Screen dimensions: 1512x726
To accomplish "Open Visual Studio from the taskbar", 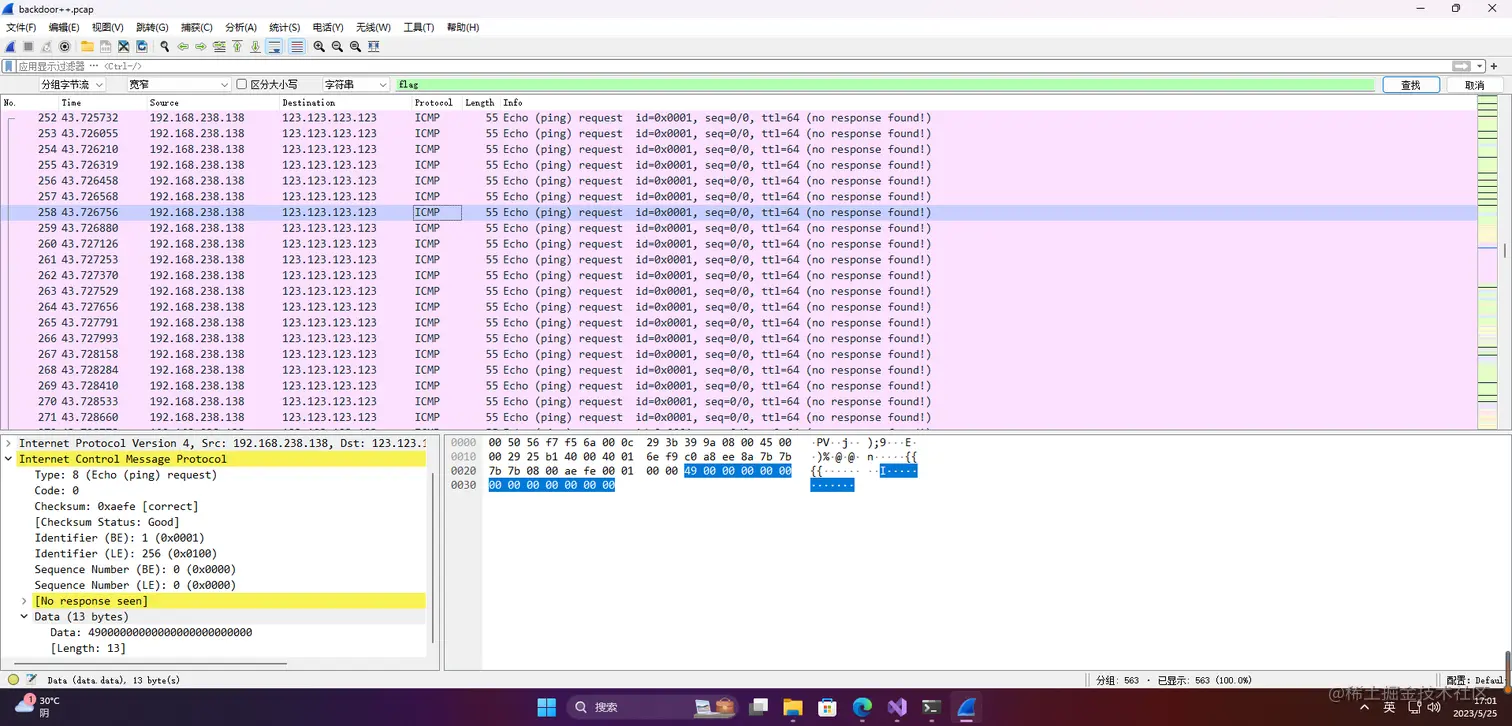I will click(897, 707).
